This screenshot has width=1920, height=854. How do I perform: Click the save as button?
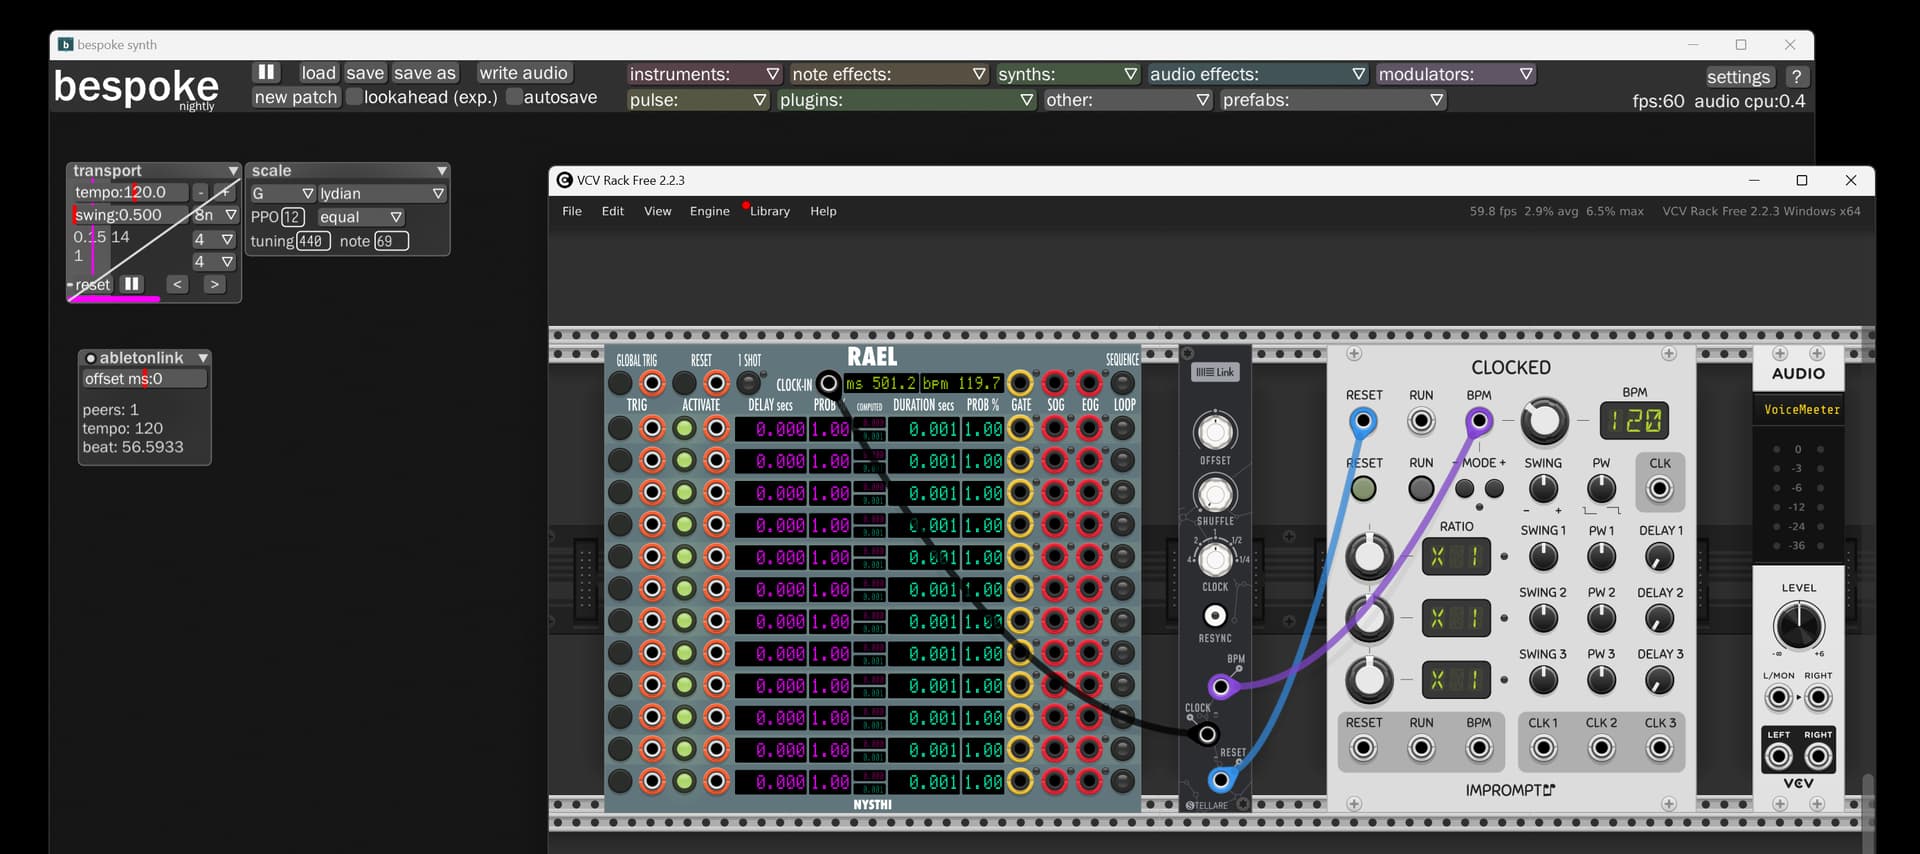(425, 73)
